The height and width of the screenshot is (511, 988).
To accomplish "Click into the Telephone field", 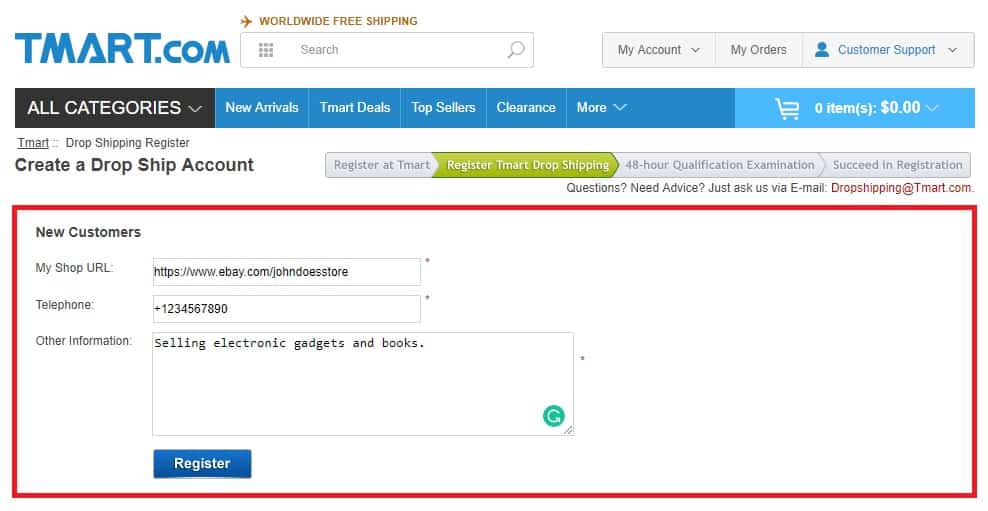I will pyautogui.click(x=287, y=309).
